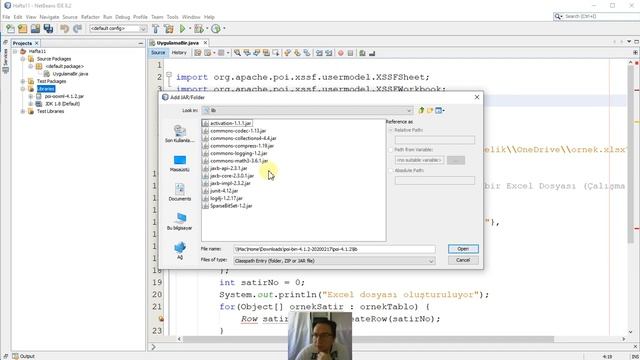Image resolution: width=640 pixels, height=360 pixels.
Task: Expand the Test Libraries node
Action: coord(23,111)
